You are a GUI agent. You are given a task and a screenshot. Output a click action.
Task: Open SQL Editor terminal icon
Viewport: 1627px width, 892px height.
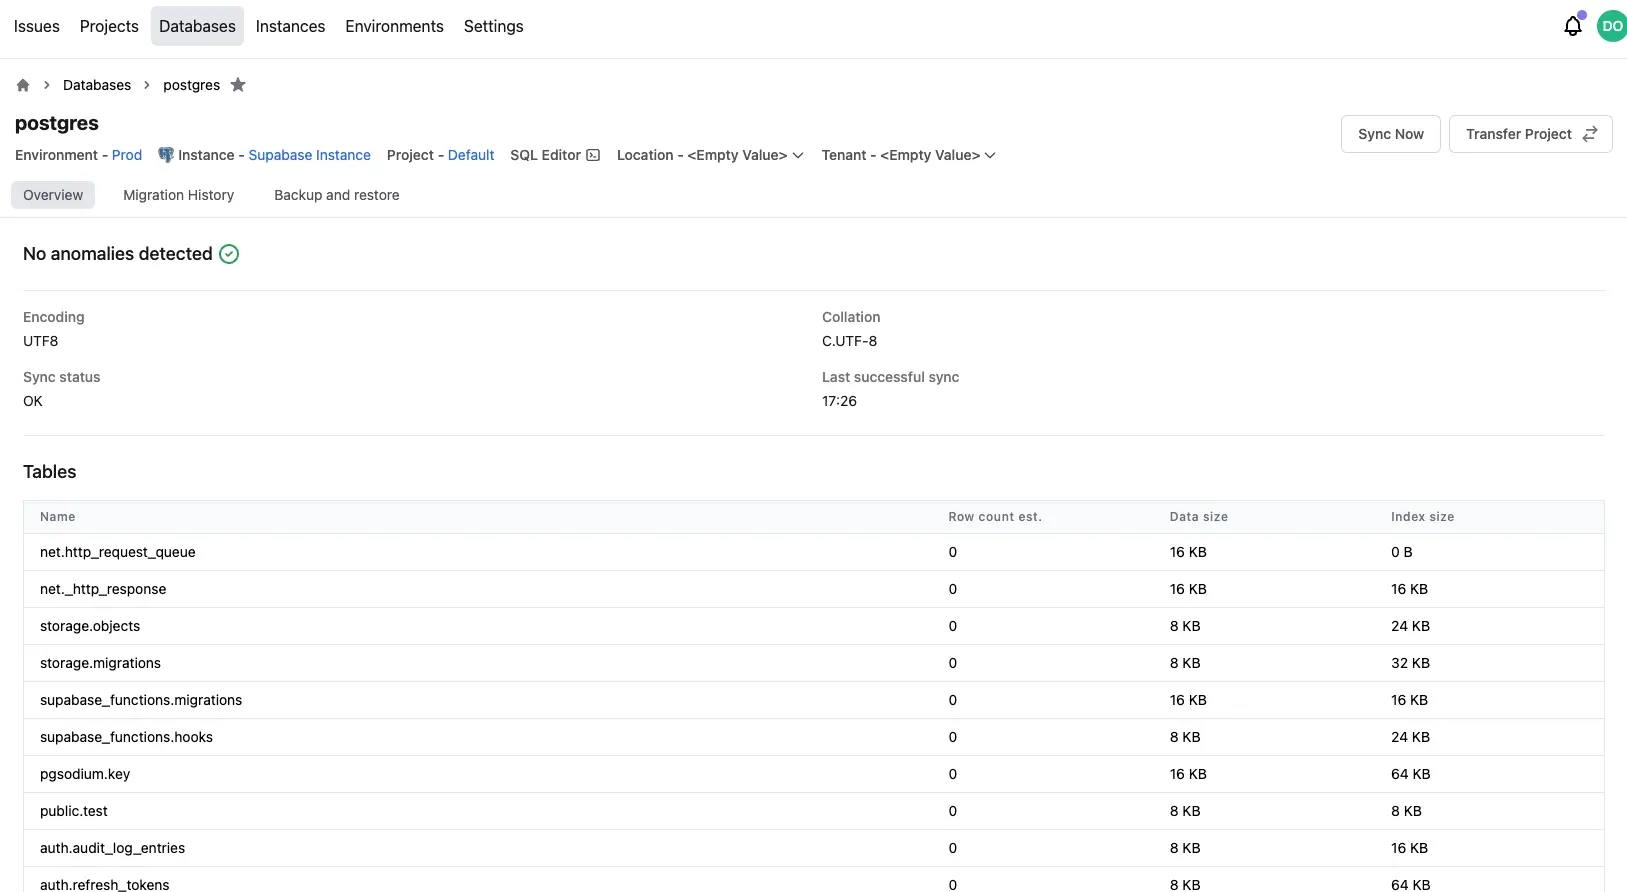tap(593, 155)
